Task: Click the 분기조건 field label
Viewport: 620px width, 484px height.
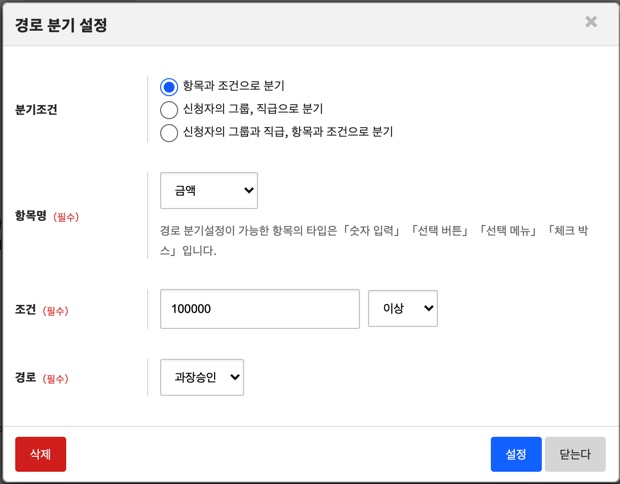Action: (x=36, y=109)
